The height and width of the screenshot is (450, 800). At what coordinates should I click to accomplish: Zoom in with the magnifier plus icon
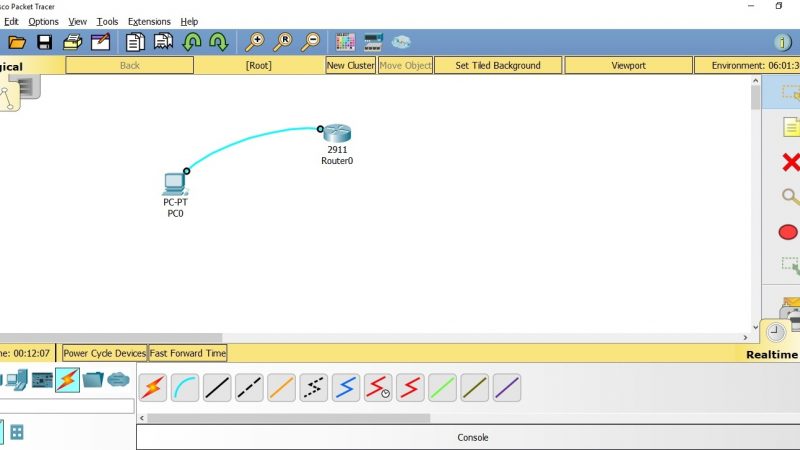tap(255, 42)
